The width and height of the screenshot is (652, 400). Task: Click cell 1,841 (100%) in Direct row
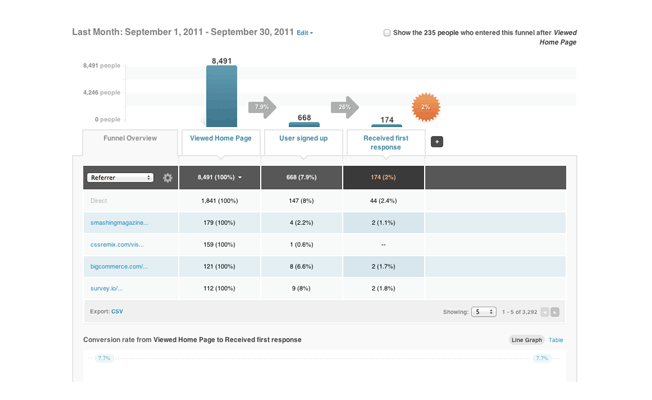pos(220,201)
